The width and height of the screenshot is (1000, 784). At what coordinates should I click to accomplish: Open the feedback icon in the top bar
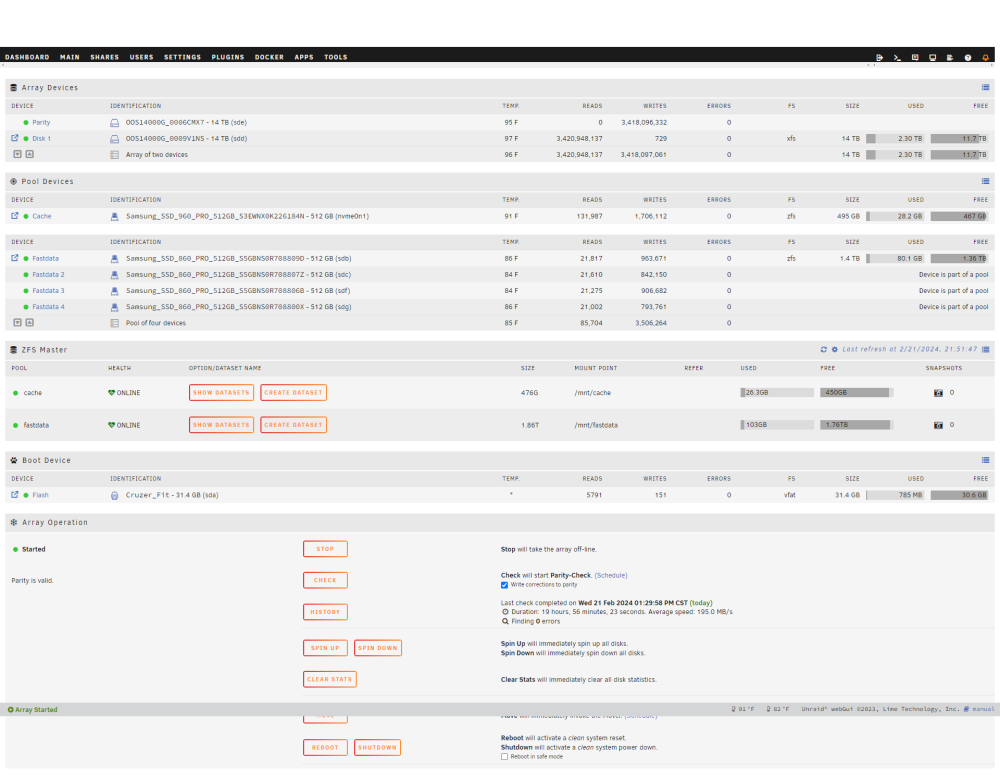(915, 57)
